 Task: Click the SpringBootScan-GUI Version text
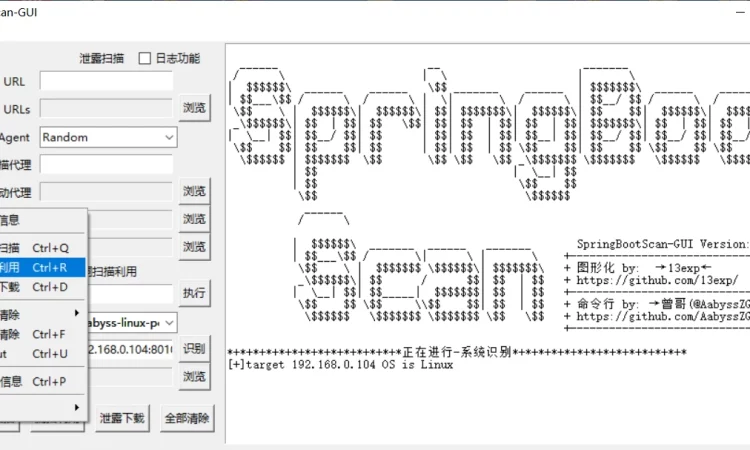(662, 244)
